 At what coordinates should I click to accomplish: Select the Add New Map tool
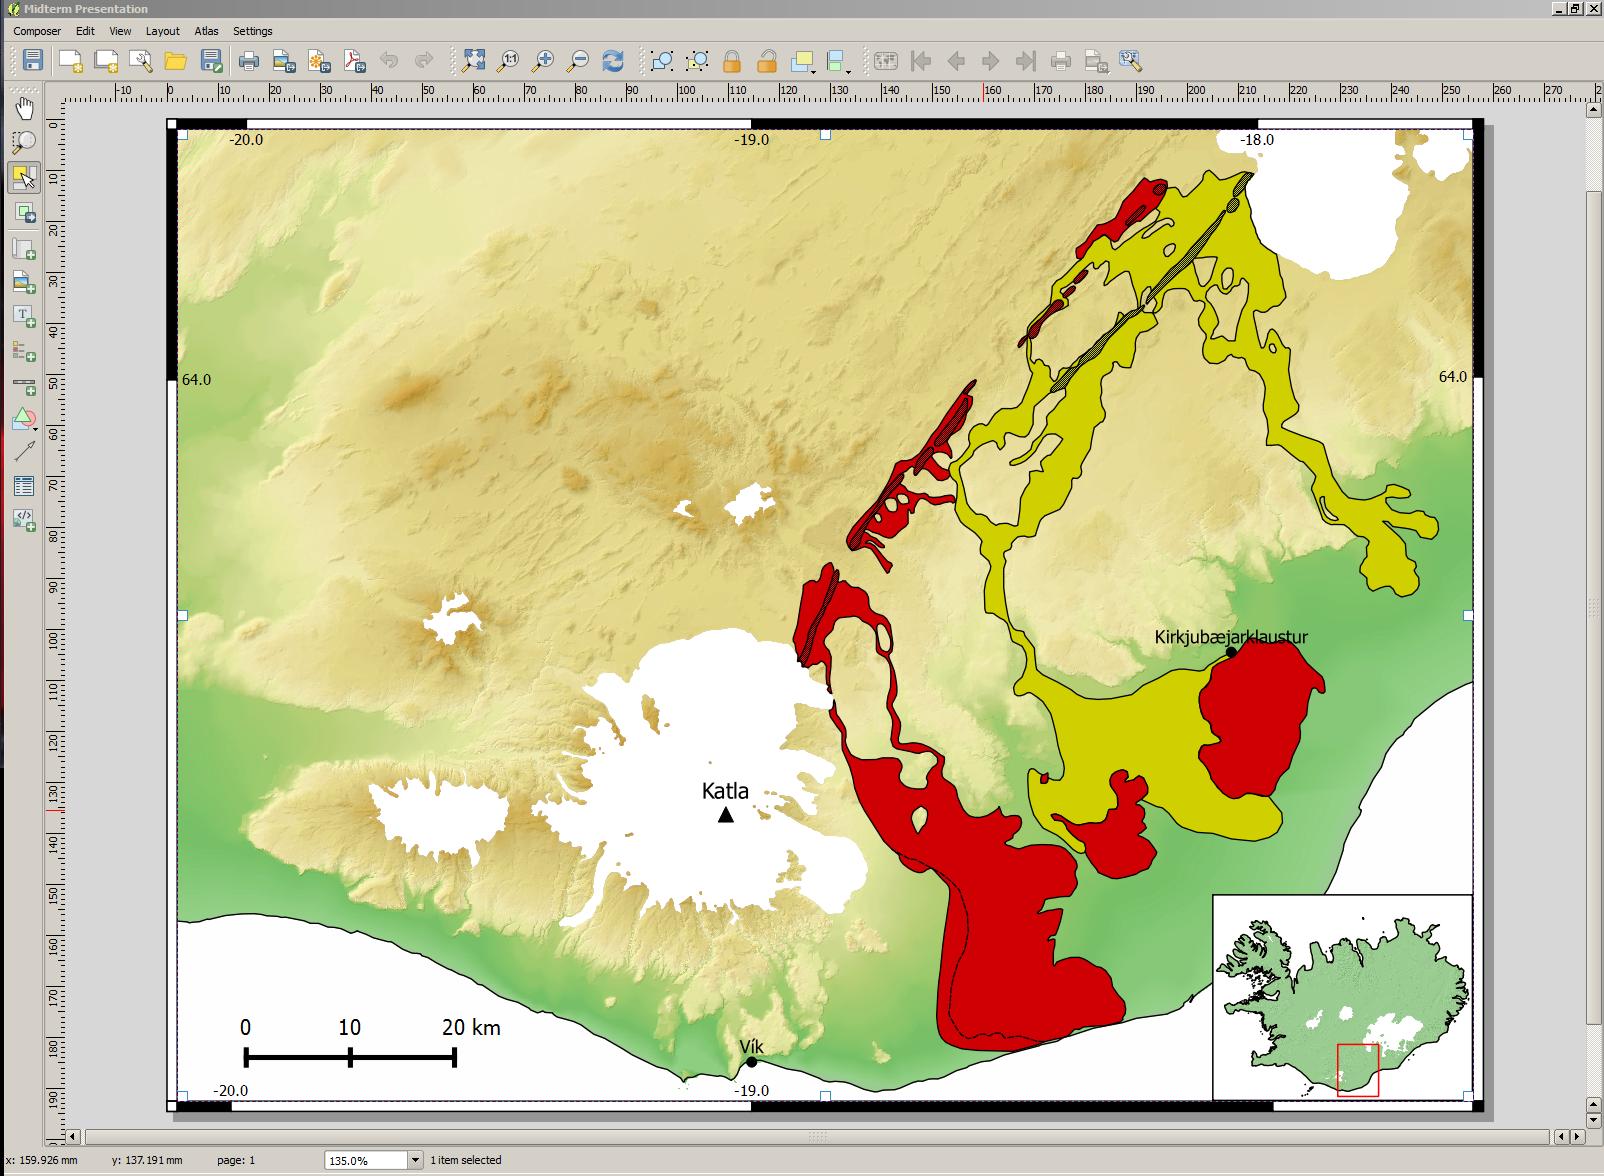click(24, 248)
